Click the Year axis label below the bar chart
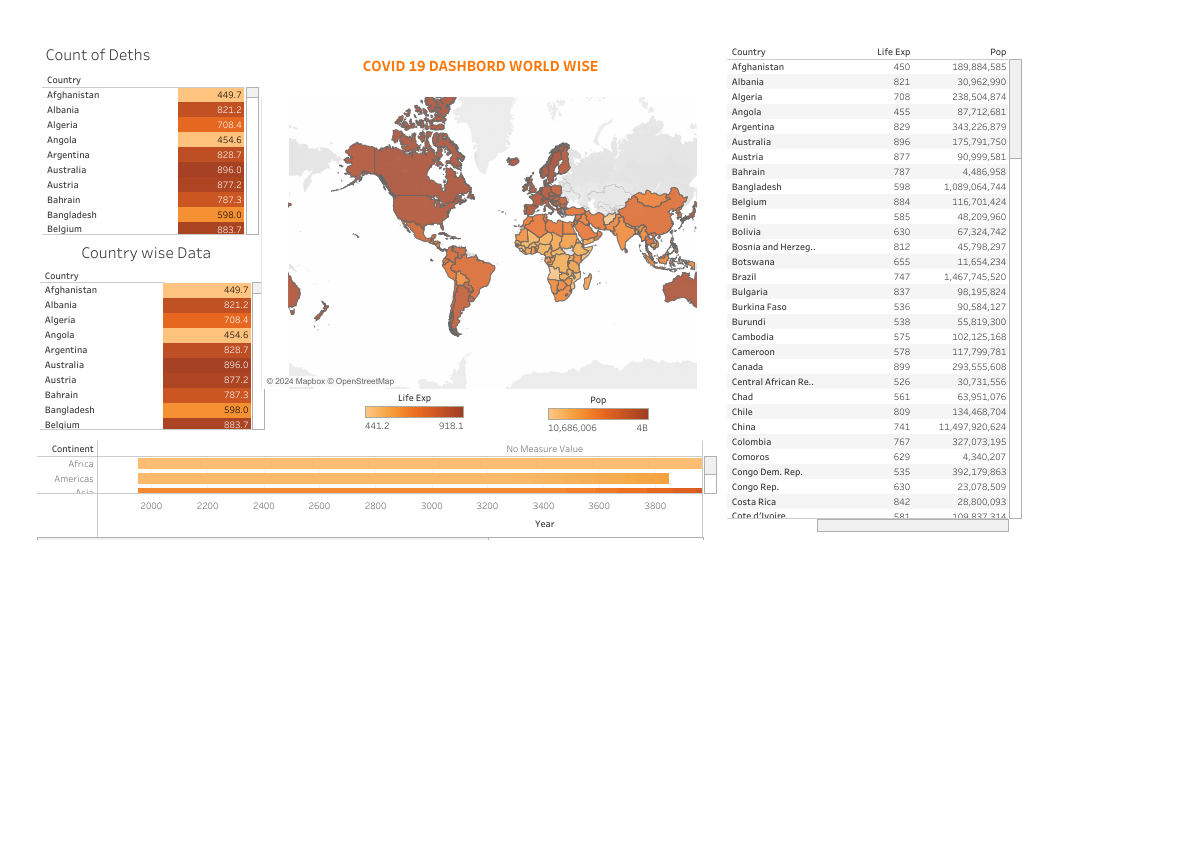 tap(544, 523)
